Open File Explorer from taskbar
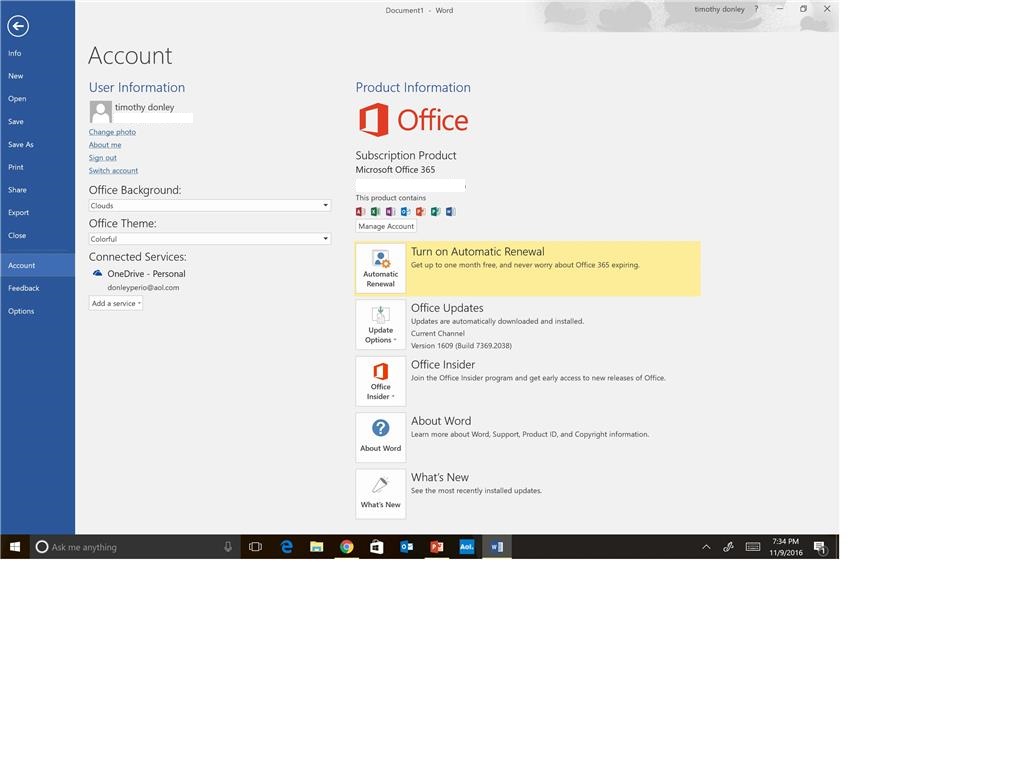This screenshot has height=765, width=1024. click(x=317, y=547)
